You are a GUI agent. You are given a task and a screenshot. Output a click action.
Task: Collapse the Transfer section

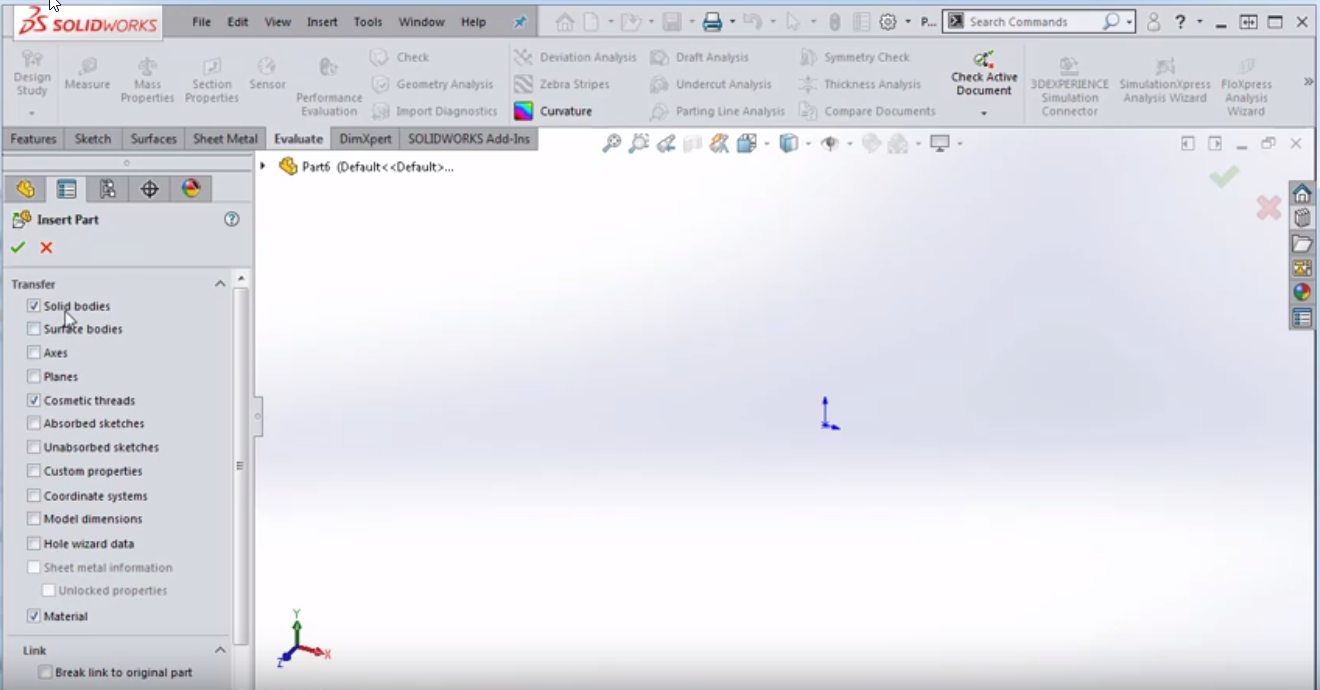(220, 284)
